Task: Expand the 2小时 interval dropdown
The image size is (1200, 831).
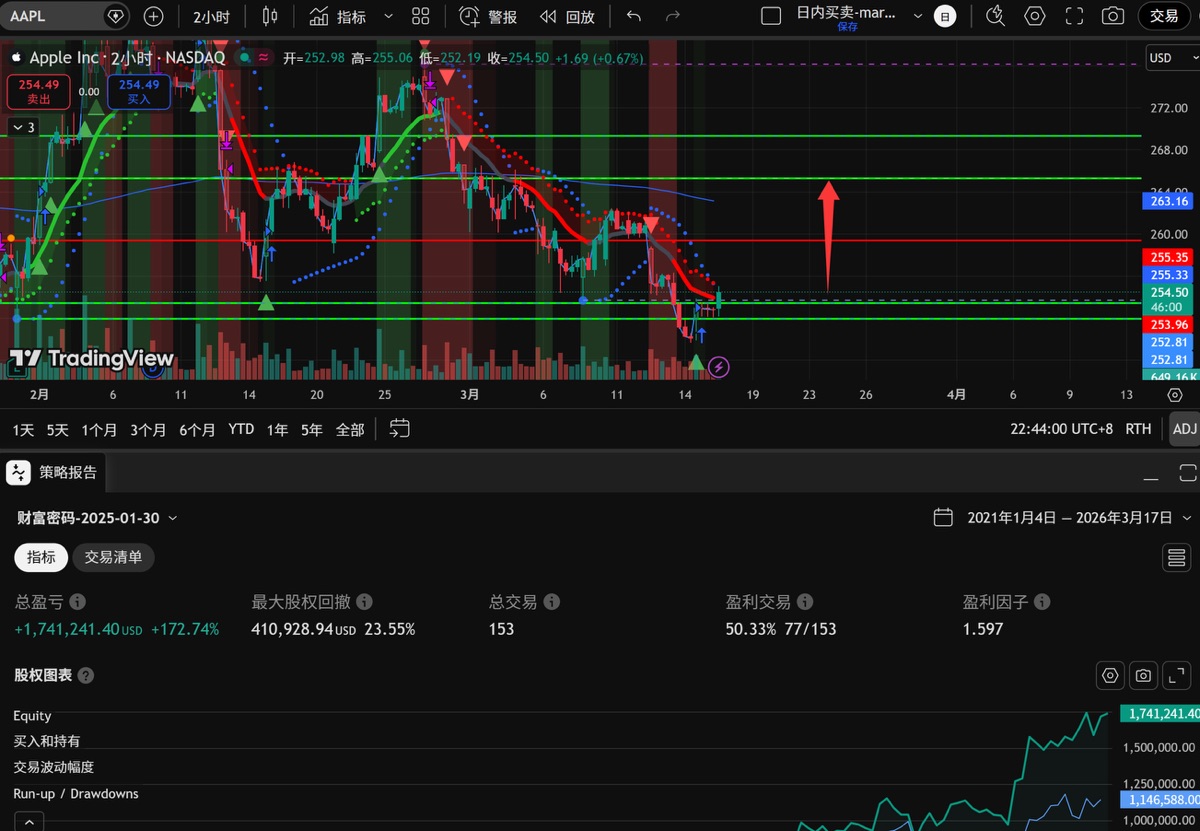Action: (211, 16)
